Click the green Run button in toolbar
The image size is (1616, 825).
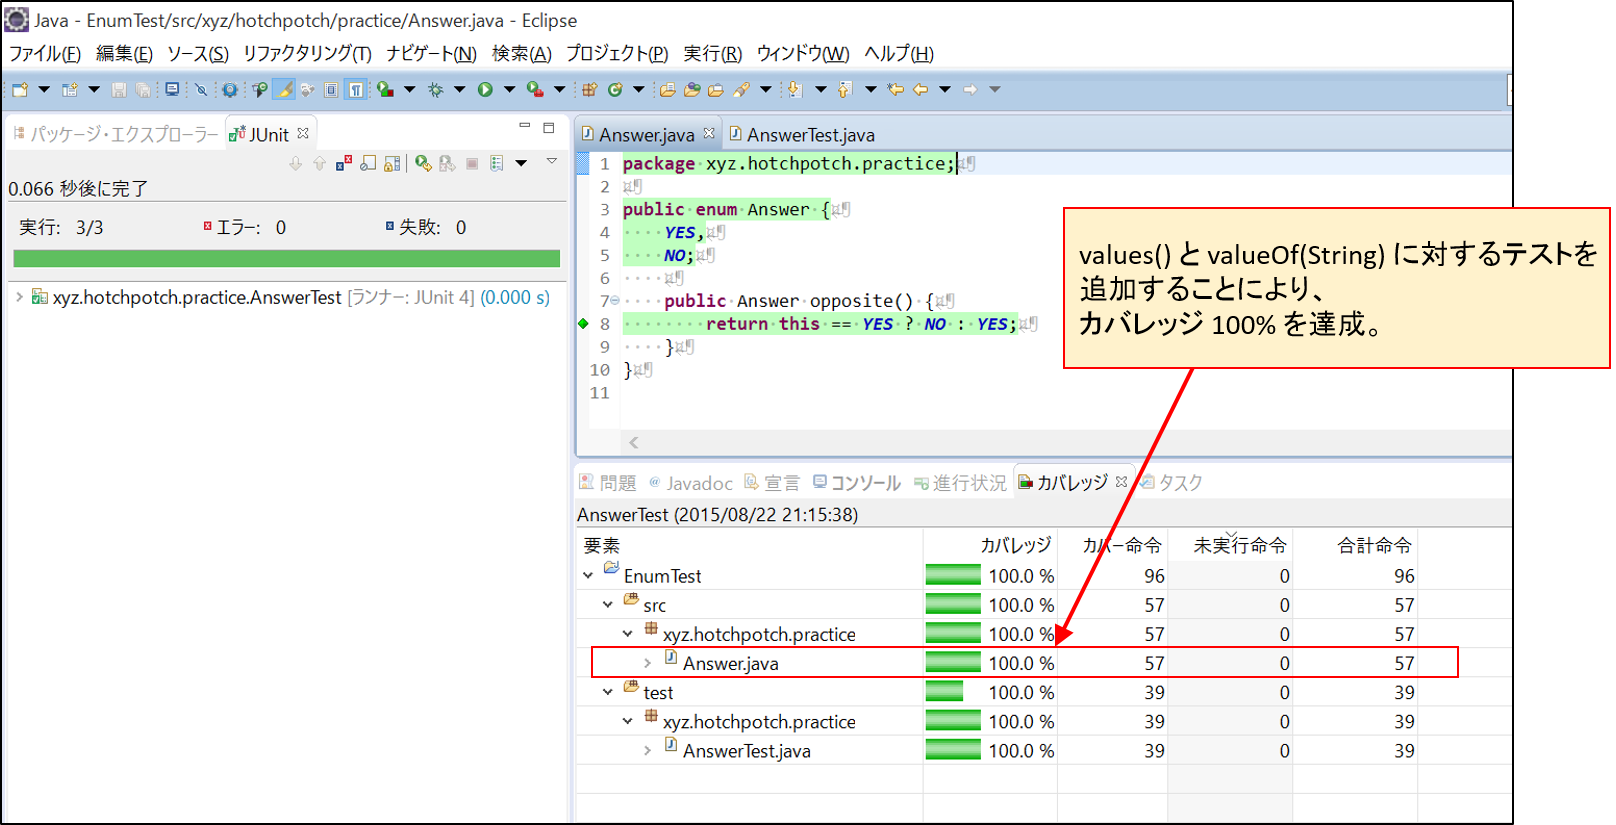485,90
